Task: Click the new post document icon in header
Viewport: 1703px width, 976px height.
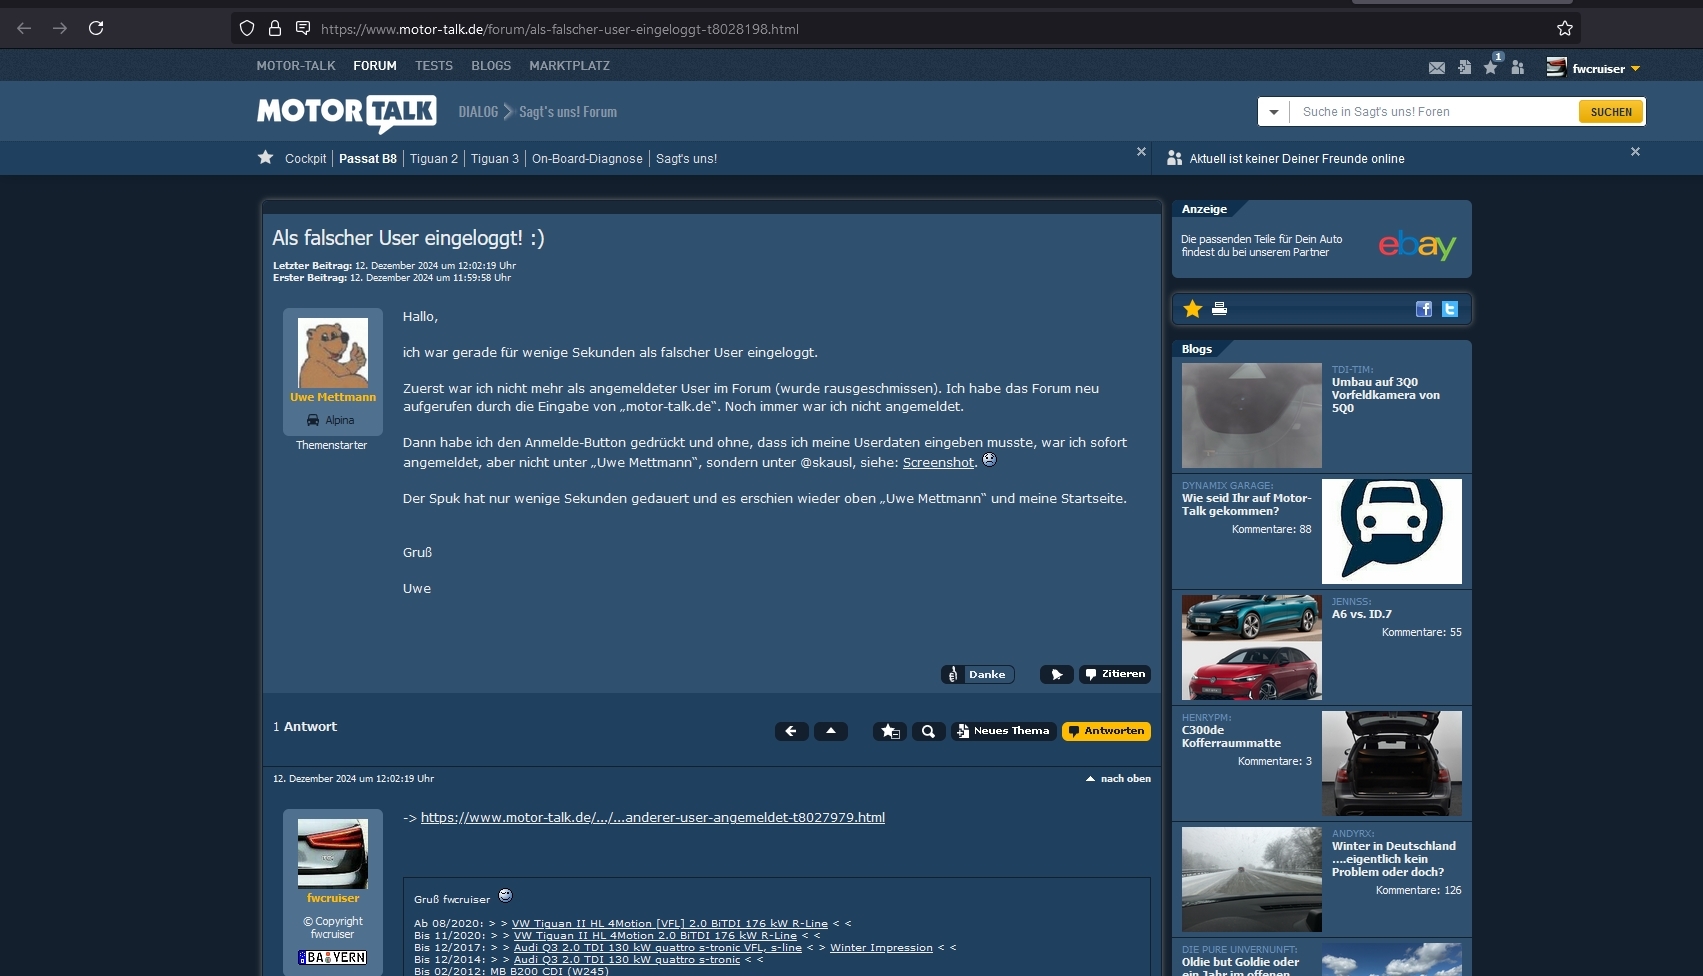Action: (x=1464, y=68)
